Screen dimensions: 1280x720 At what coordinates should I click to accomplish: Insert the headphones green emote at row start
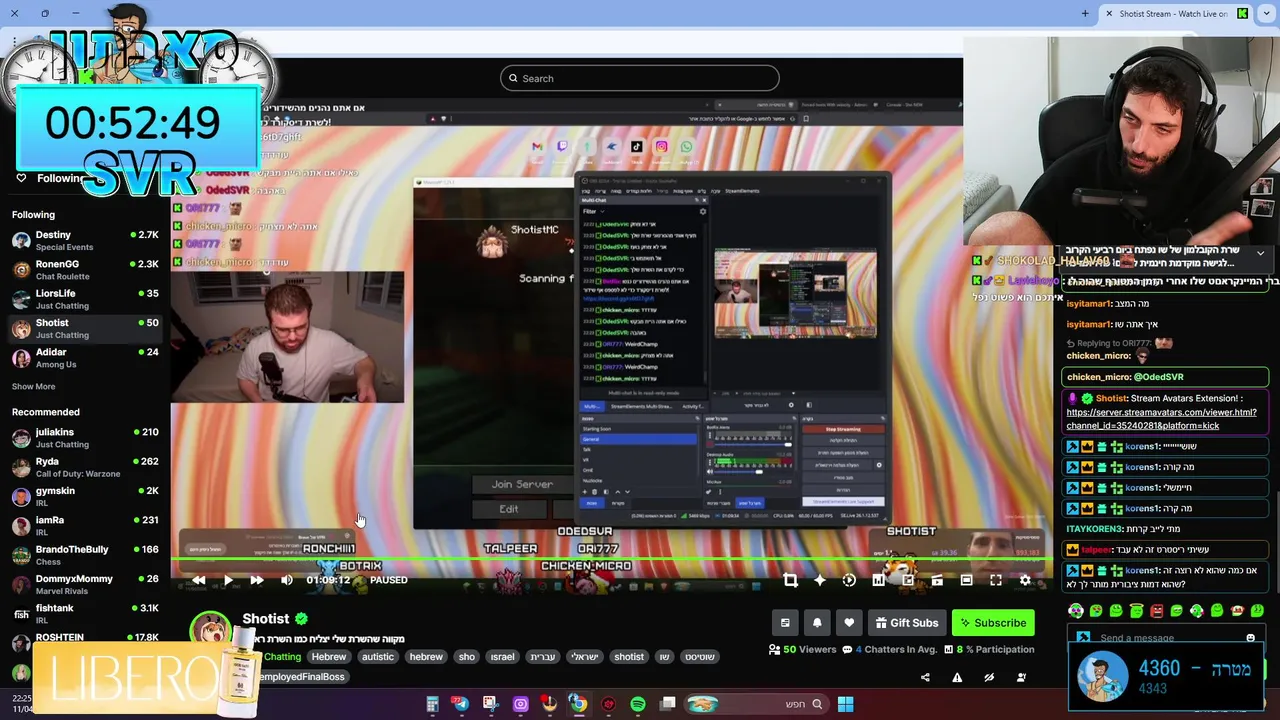1076,611
